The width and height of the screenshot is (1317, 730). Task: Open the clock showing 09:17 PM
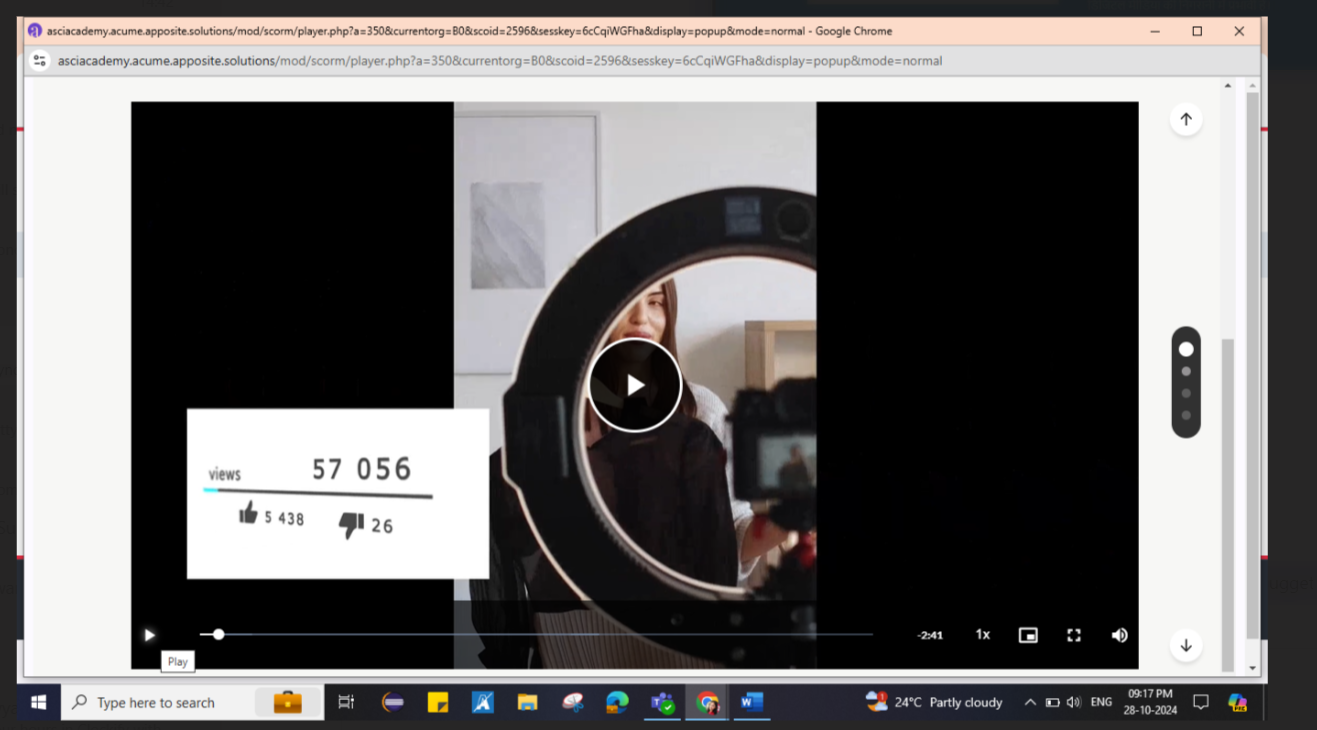tap(1150, 702)
